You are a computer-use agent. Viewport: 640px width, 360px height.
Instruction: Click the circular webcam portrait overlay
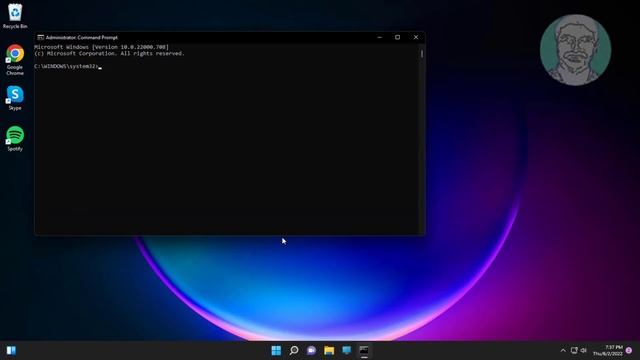(x=576, y=50)
